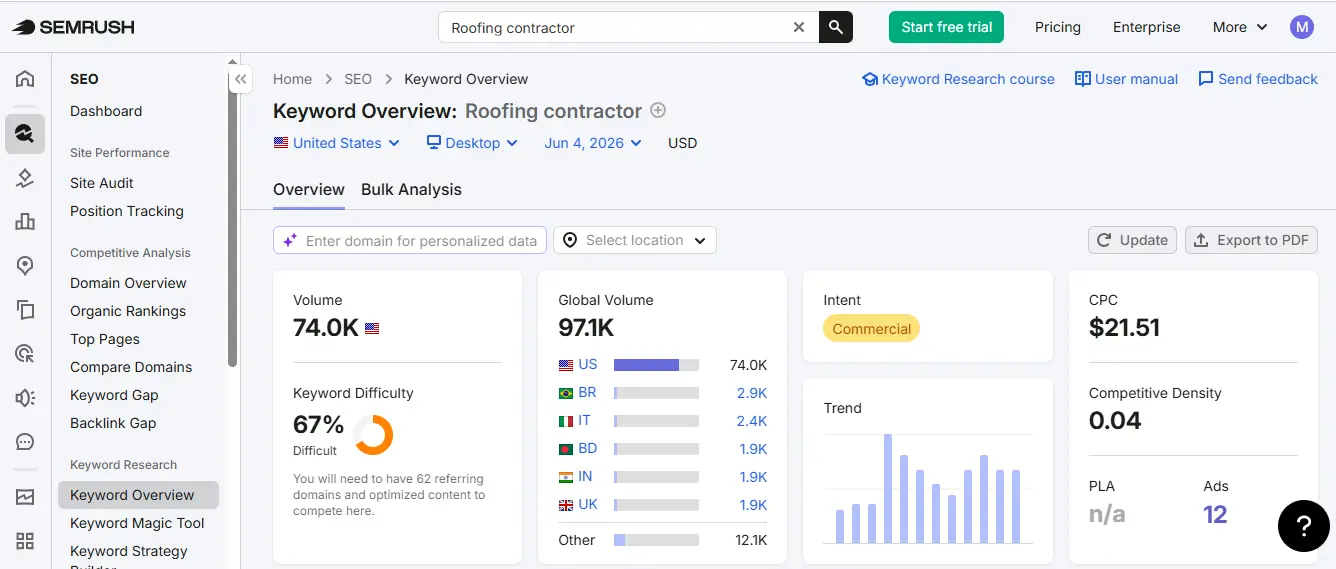Open Dashboard in sidebar
The image size is (1336, 569).
[x=106, y=111]
